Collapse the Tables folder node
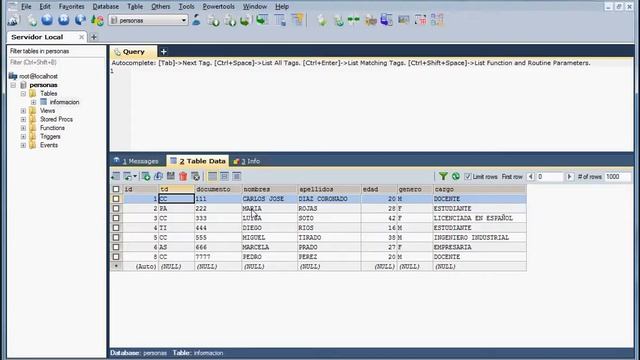This screenshot has width=640, height=360. (23, 93)
